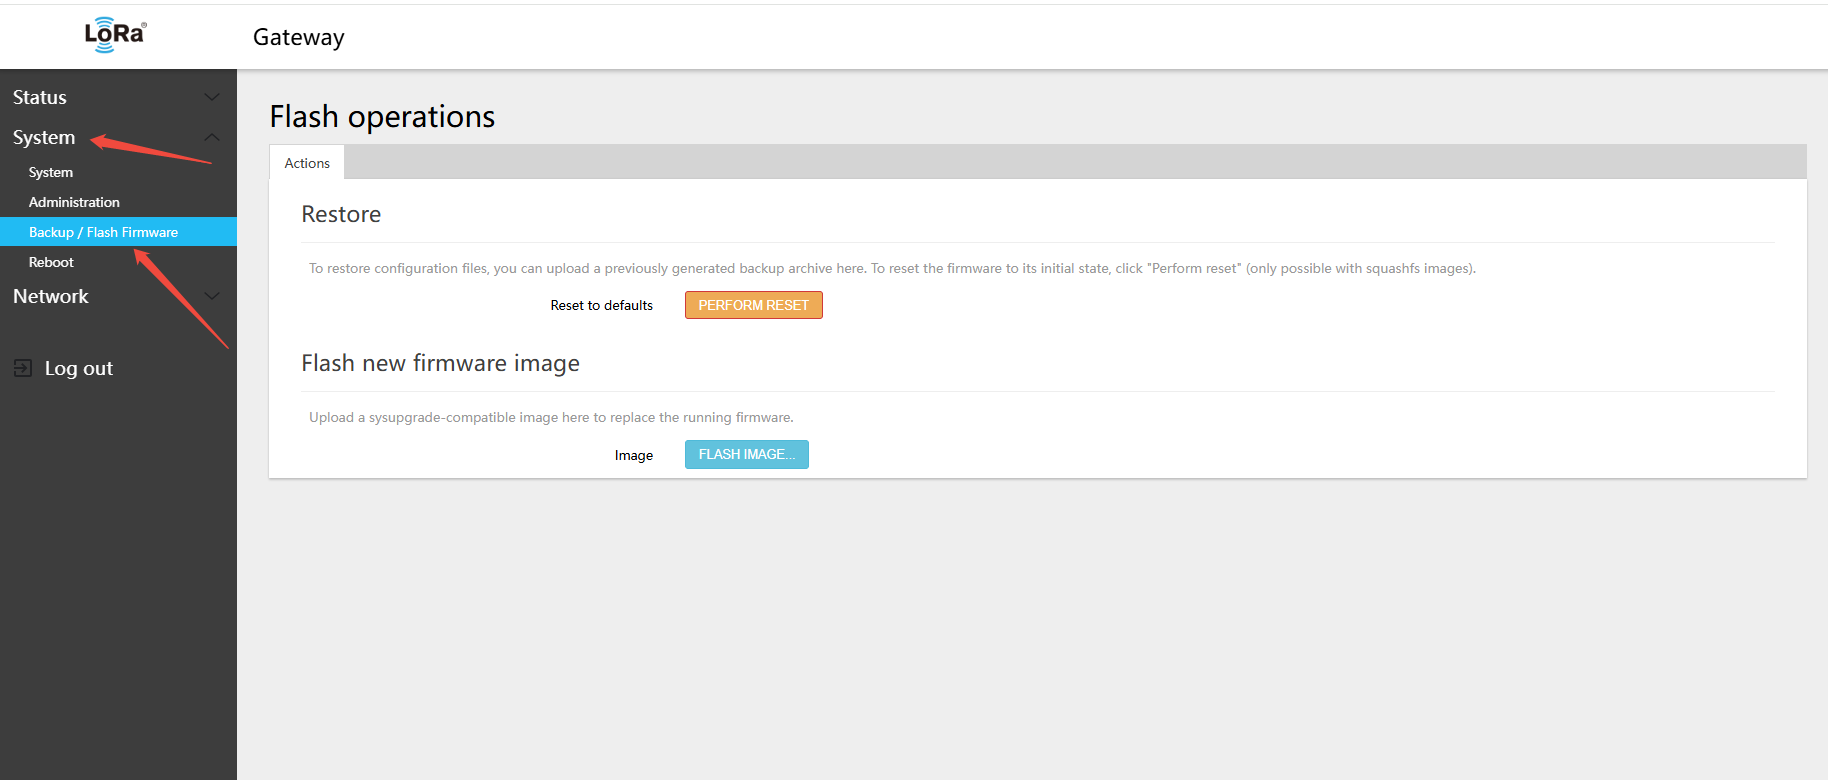Go to the System submenu item
The height and width of the screenshot is (780, 1828).
pyautogui.click(x=51, y=172)
